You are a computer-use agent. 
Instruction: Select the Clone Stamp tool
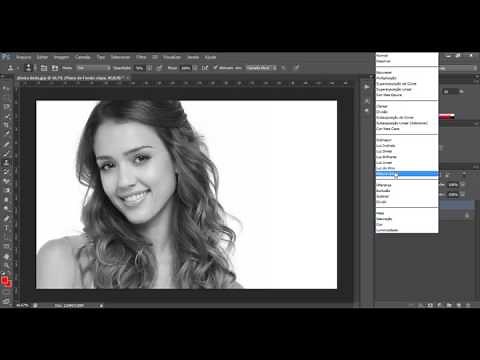coord(6,163)
